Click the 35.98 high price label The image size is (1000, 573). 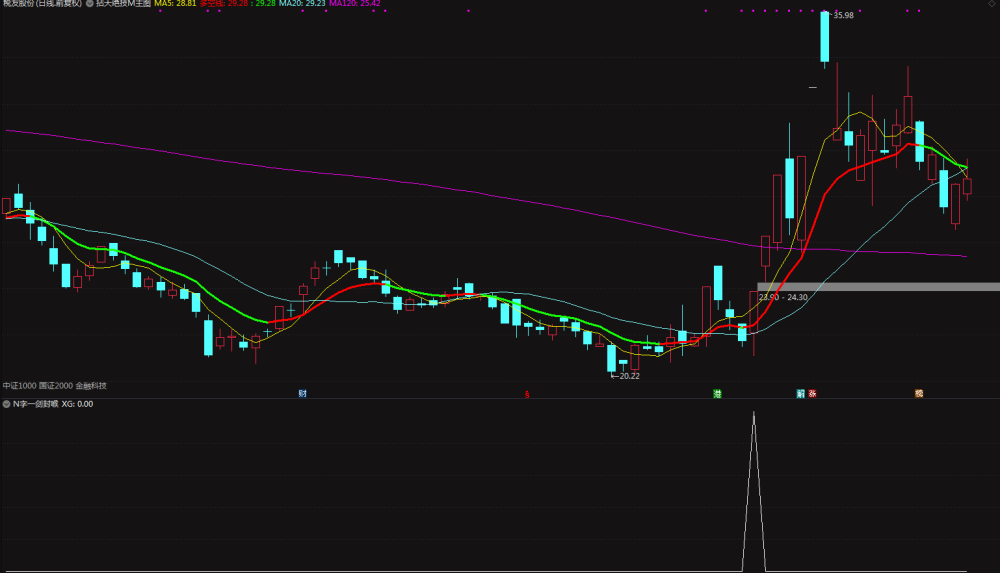[843, 15]
